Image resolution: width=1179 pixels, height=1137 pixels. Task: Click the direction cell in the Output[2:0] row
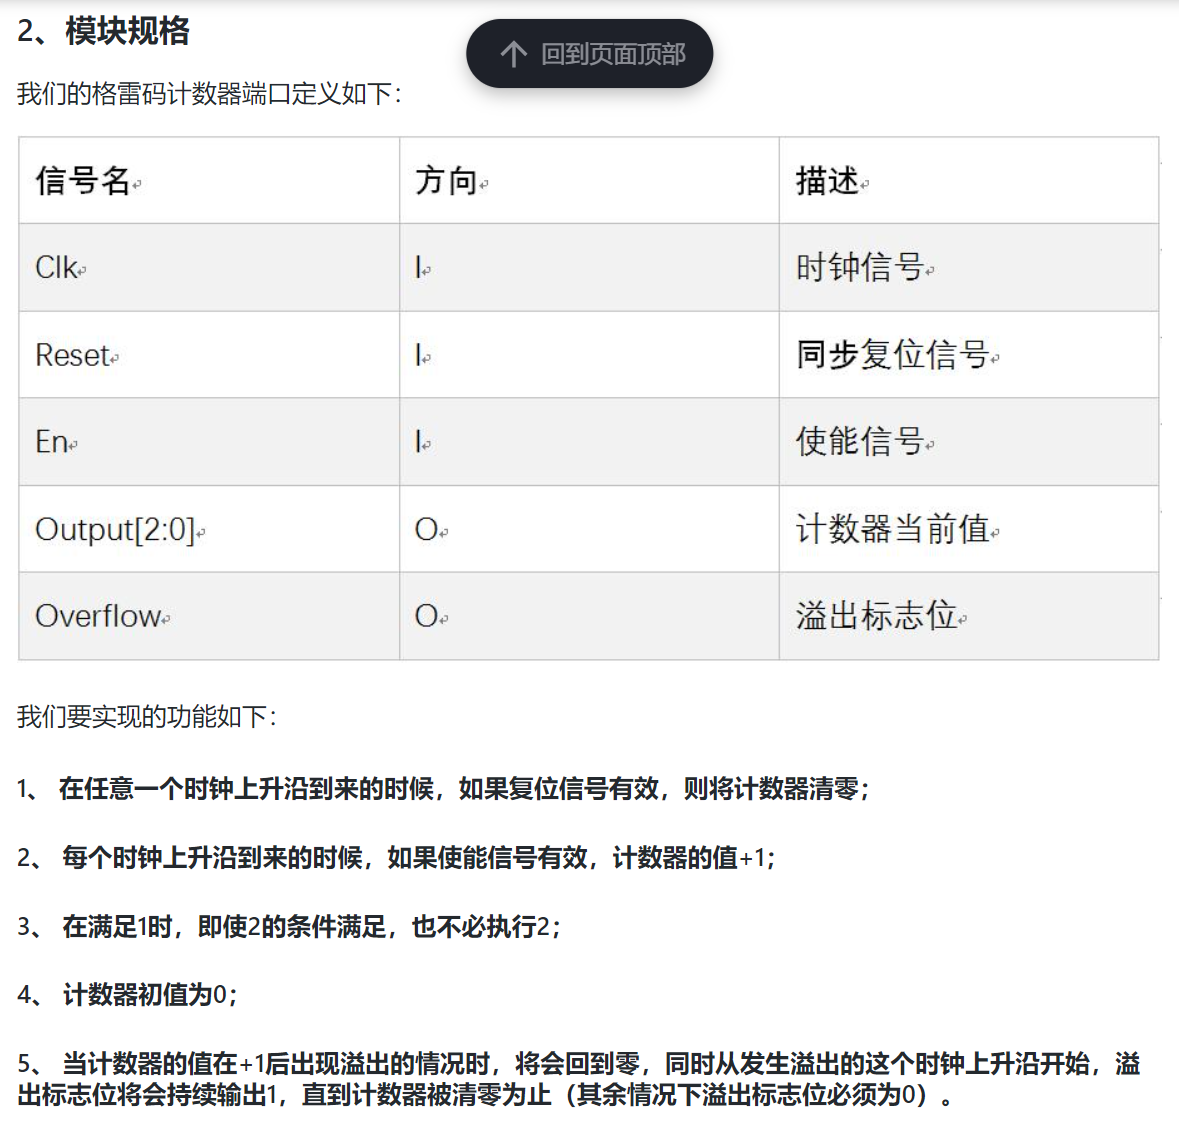(589, 529)
